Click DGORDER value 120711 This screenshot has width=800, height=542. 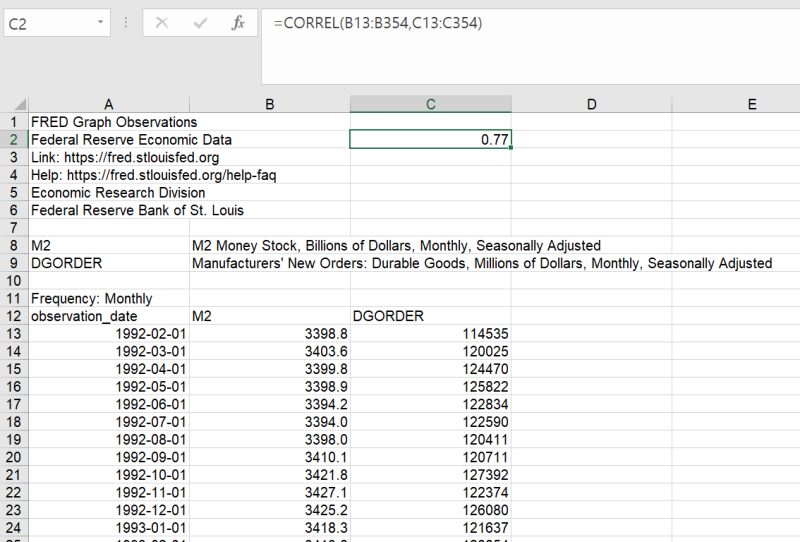pos(431,457)
